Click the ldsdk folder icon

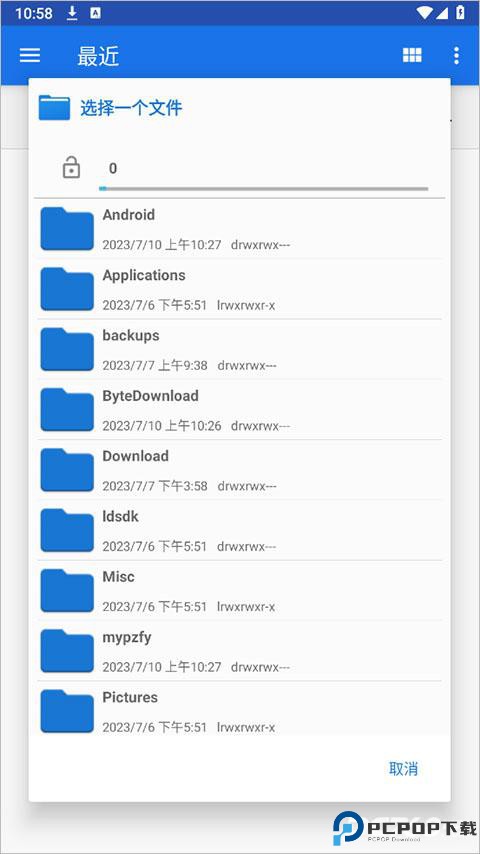click(x=67, y=530)
